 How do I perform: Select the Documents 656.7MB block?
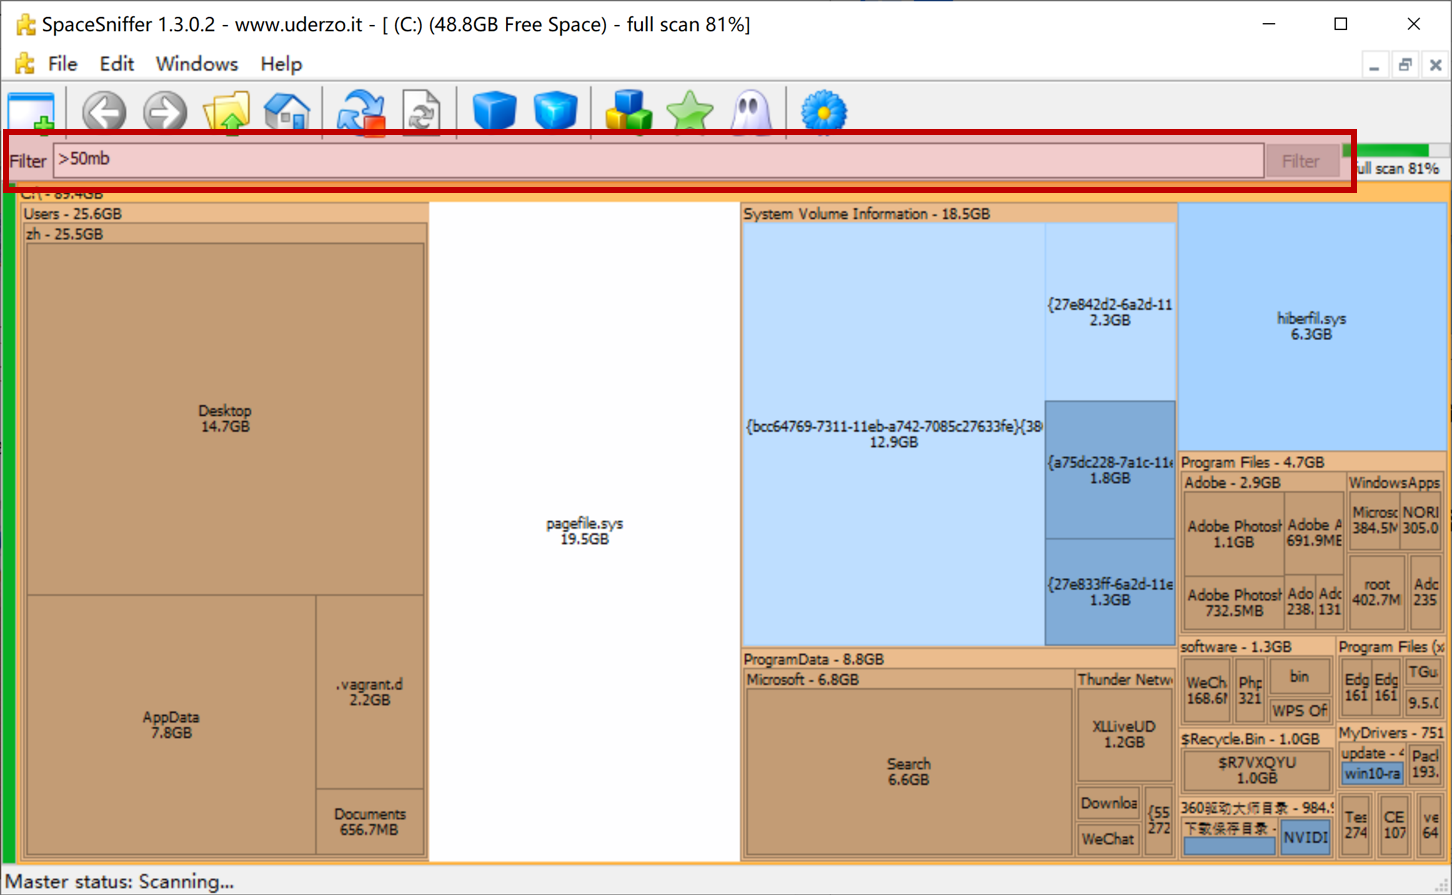[370, 822]
